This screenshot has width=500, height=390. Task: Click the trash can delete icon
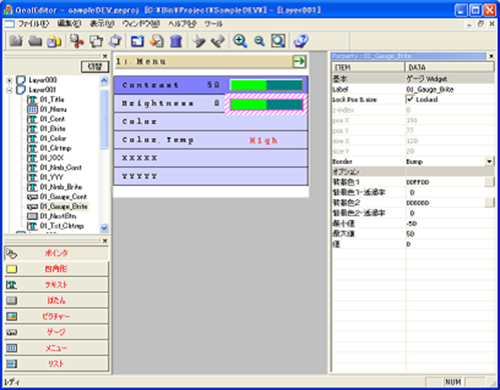coord(176,41)
